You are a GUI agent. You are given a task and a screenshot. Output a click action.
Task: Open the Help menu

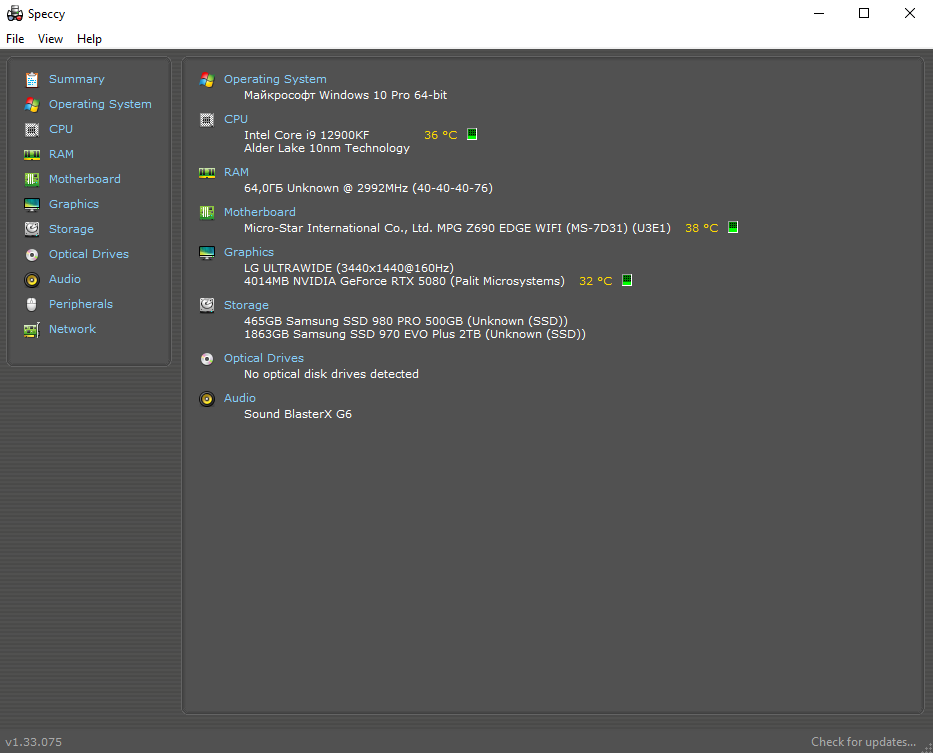click(x=89, y=39)
